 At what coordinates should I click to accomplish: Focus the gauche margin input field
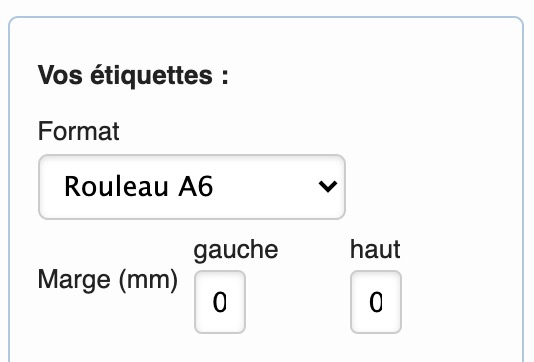click(220, 302)
